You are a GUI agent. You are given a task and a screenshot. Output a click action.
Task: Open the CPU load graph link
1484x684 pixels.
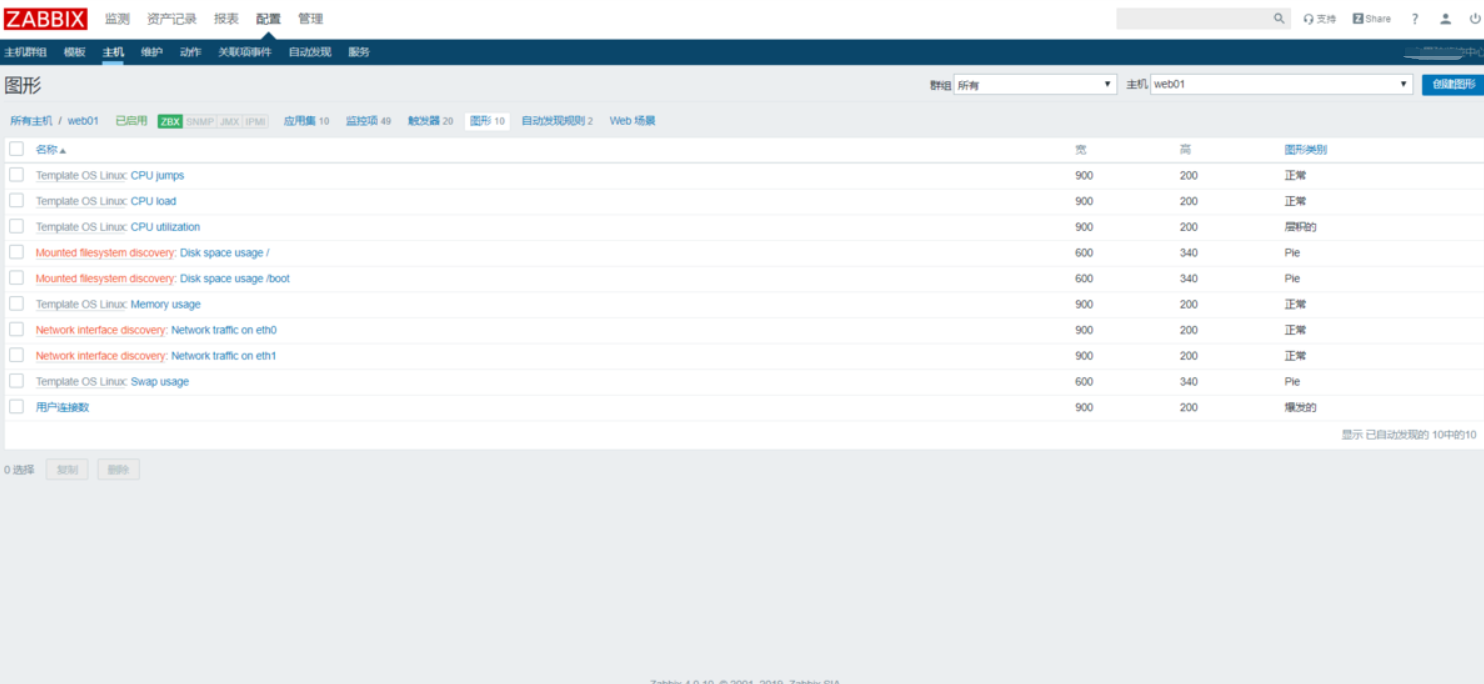153,201
